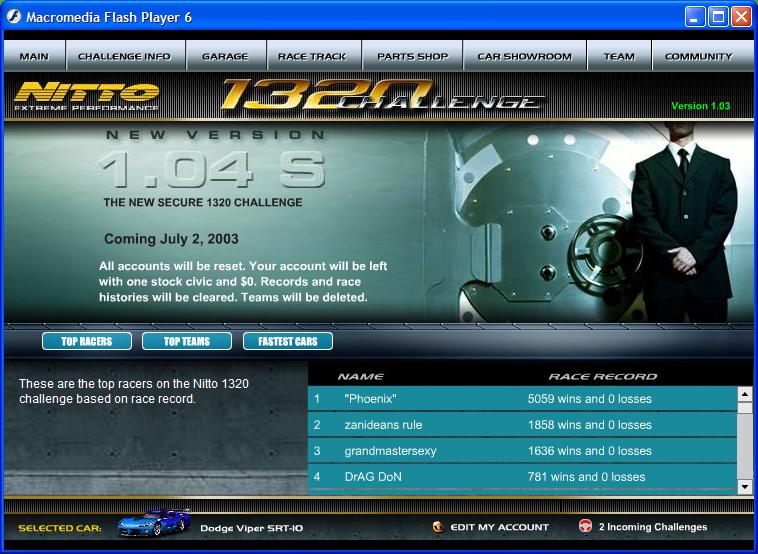This screenshot has width=758, height=554.
Task: Select racer DrAG DoN in the list
Action: coord(373,477)
